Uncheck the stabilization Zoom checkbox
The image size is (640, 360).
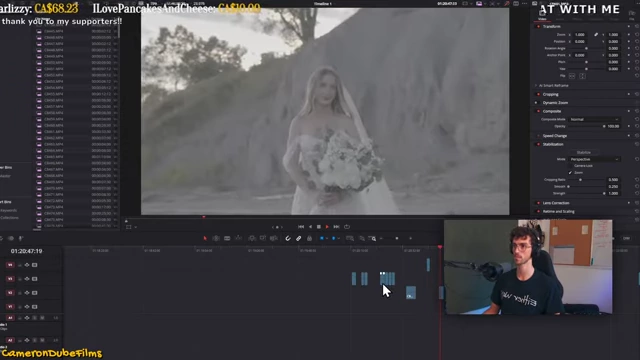point(571,173)
